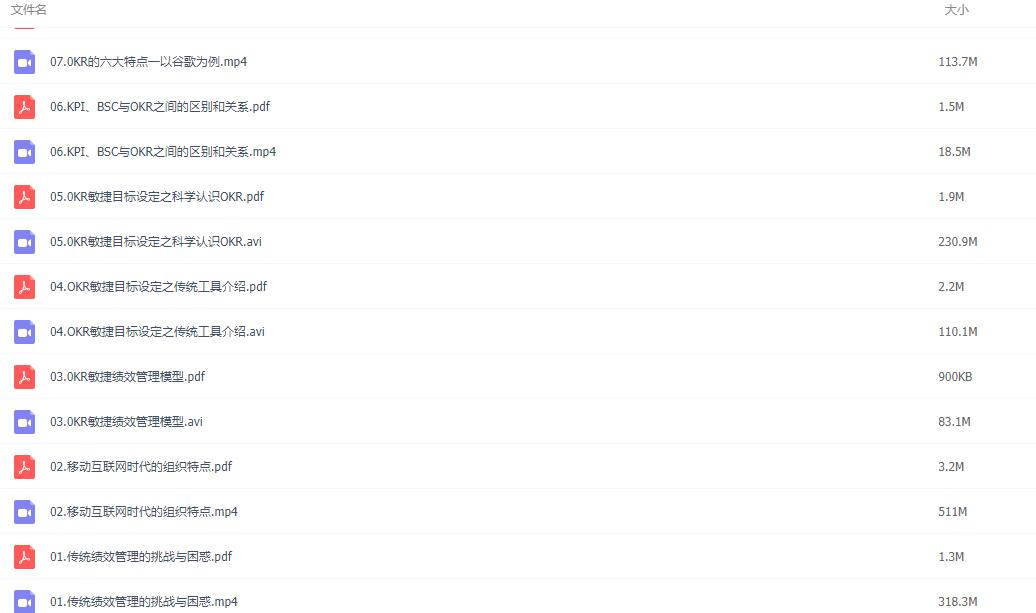Click PDF icon for 01.传统绩效管理的挑战与困惑.pdf

tap(24, 556)
